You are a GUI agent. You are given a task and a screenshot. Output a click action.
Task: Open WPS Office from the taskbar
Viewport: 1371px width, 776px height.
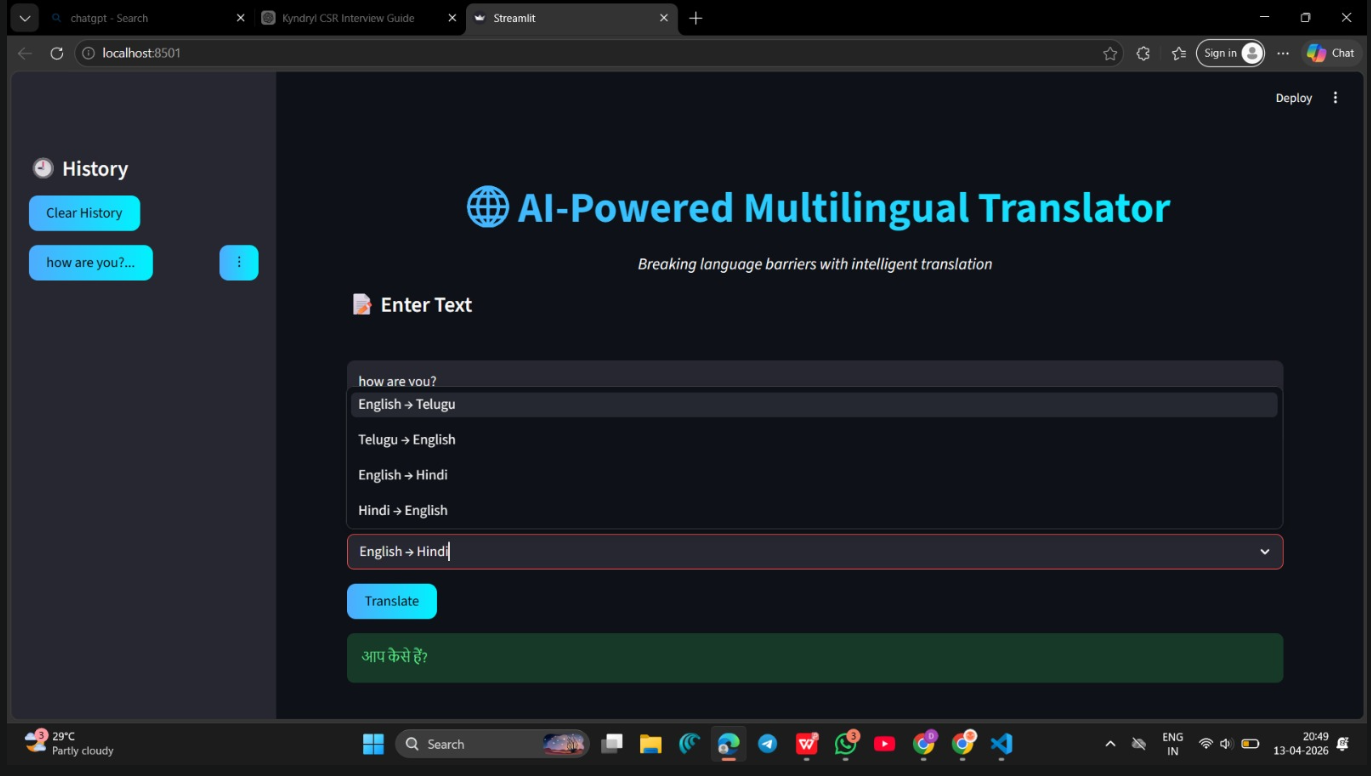[806, 744]
